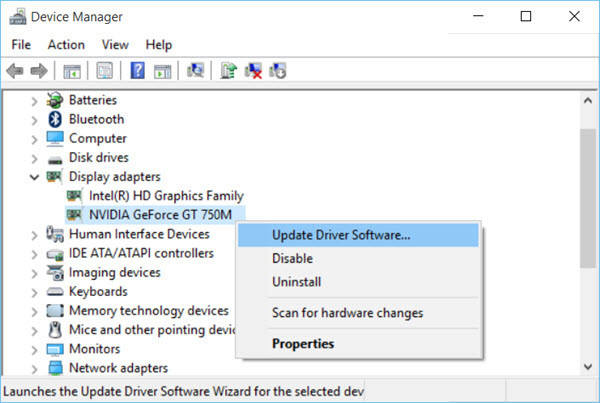Open the Action menu
Image resolution: width=600 pixels, height=403 pixels.
tap(66, 45)
